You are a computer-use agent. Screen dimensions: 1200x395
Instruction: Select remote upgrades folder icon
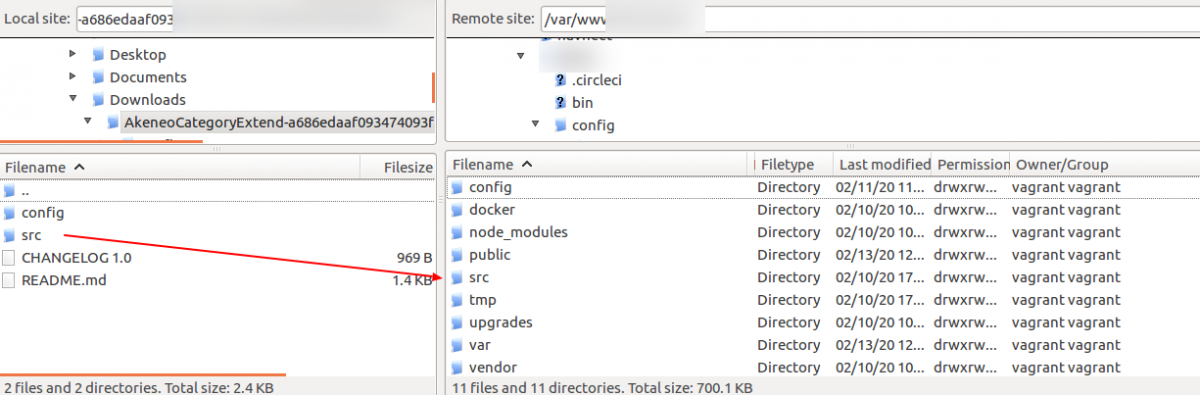point(457,322)
